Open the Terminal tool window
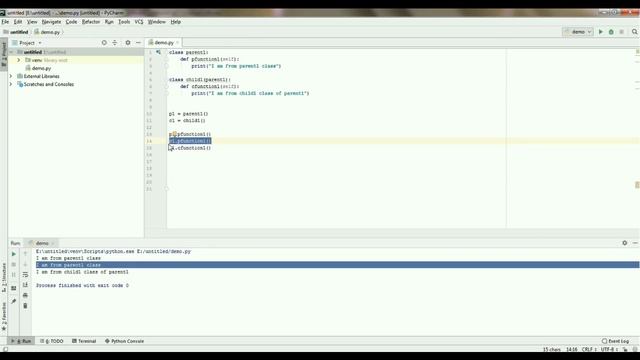Image resolution: width=640 pixels, height=360 pixels. click(84, 341)
